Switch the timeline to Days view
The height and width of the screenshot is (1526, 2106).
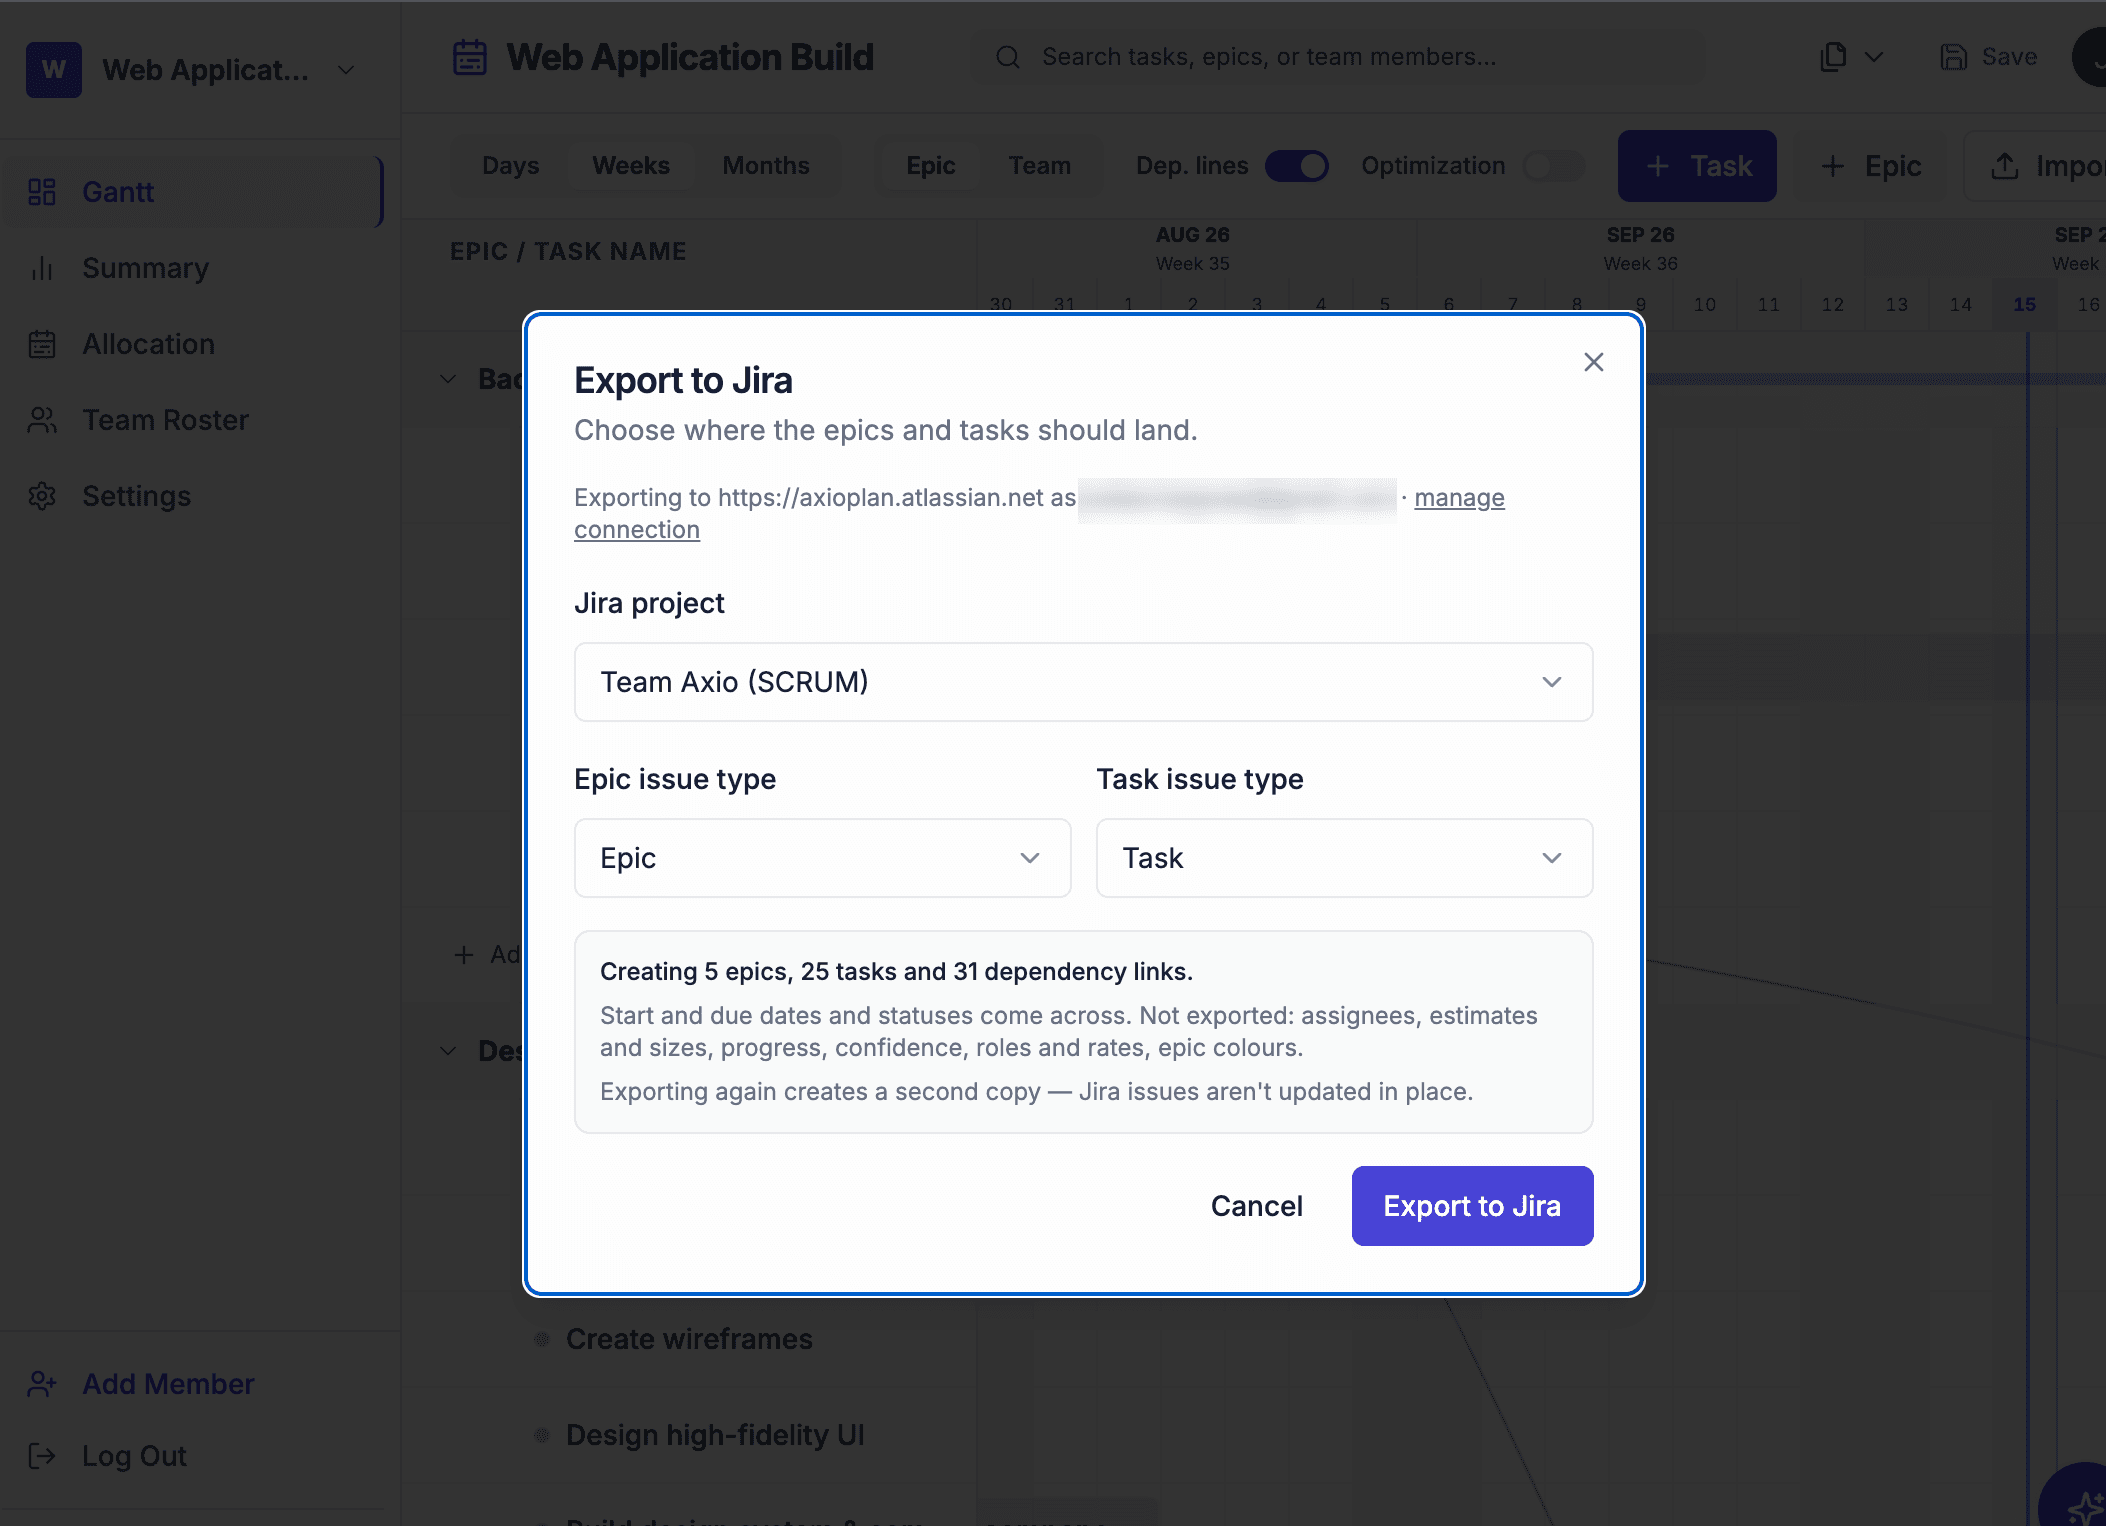click(510, 166)
